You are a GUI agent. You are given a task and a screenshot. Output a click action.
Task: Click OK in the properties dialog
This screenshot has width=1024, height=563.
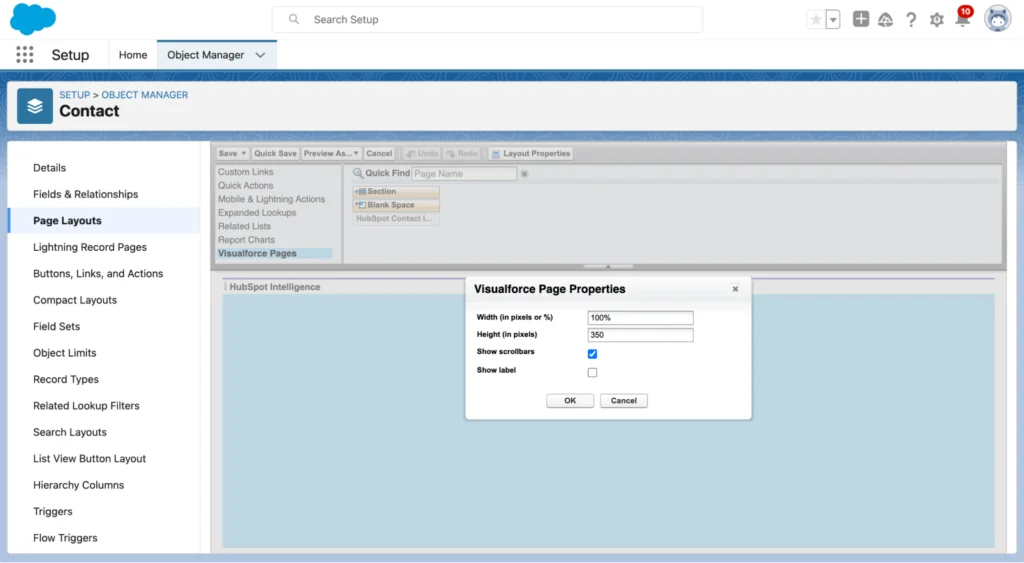pyautogui.click(x=570, y=400)
